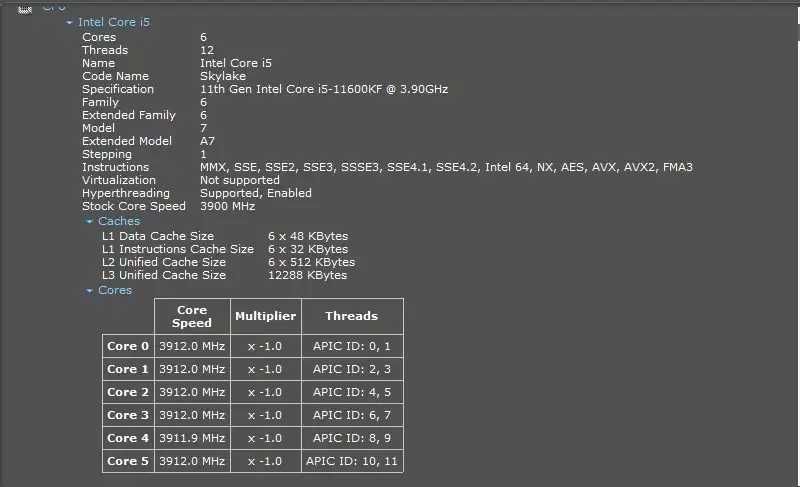Click the APIC ID: 2, 3 cell

coord(352,369)
